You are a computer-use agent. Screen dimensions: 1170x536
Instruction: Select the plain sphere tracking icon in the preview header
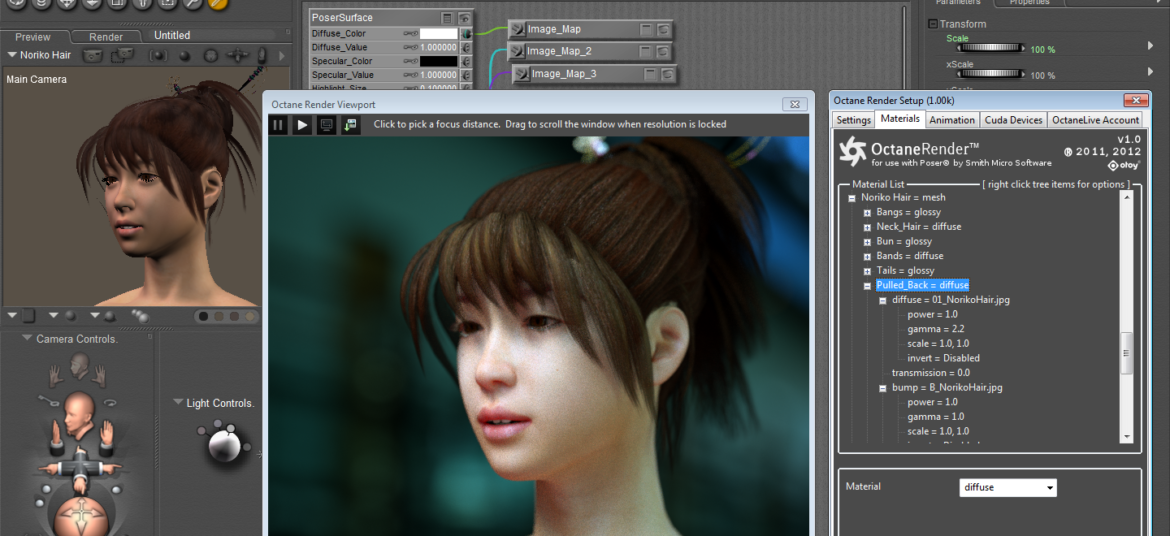click(186, 55)
